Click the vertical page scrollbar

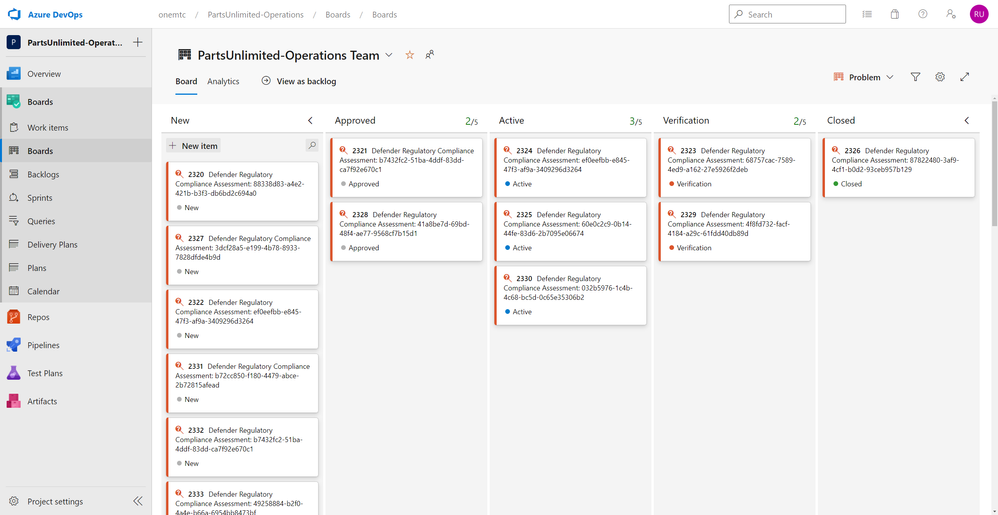(994, 163)
